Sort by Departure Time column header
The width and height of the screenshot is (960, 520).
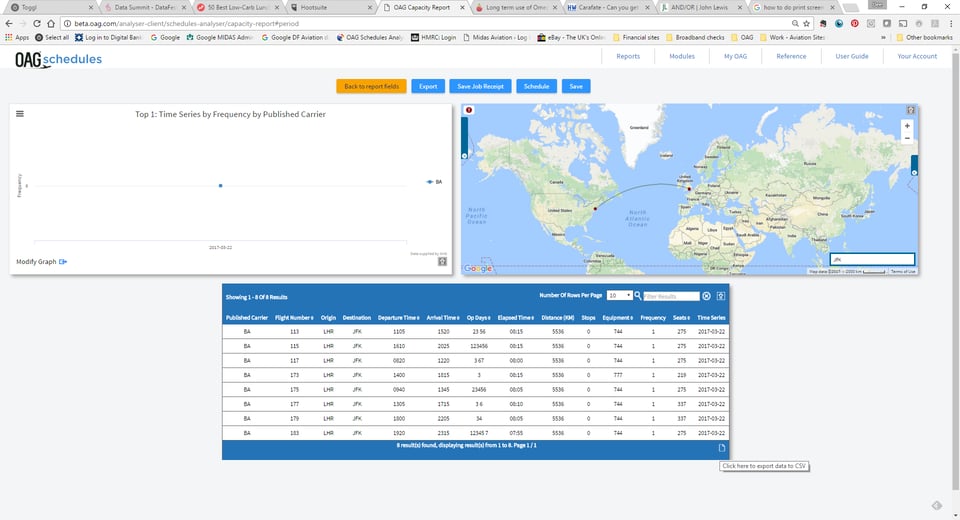coord(399,318)
